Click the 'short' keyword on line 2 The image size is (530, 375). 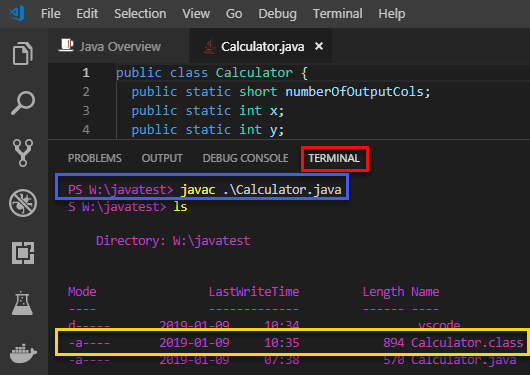258,92
